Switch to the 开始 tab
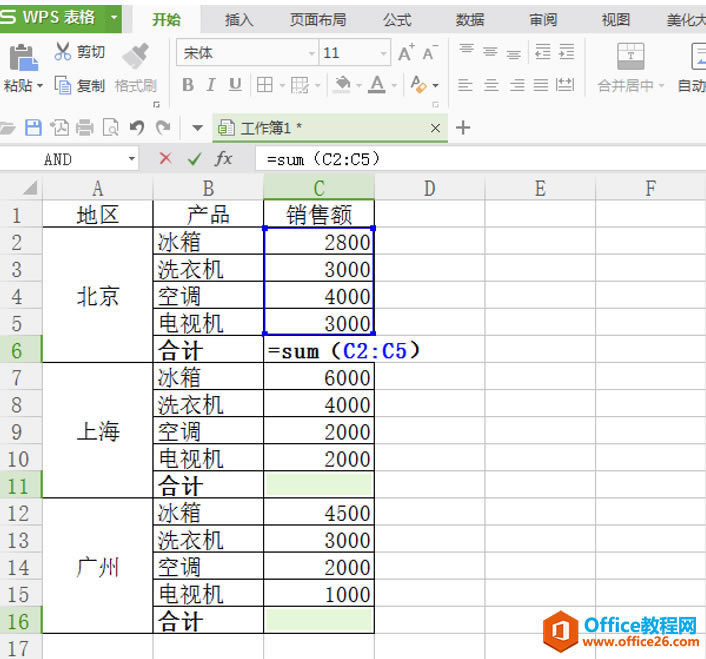 click(x=166, y=20)
